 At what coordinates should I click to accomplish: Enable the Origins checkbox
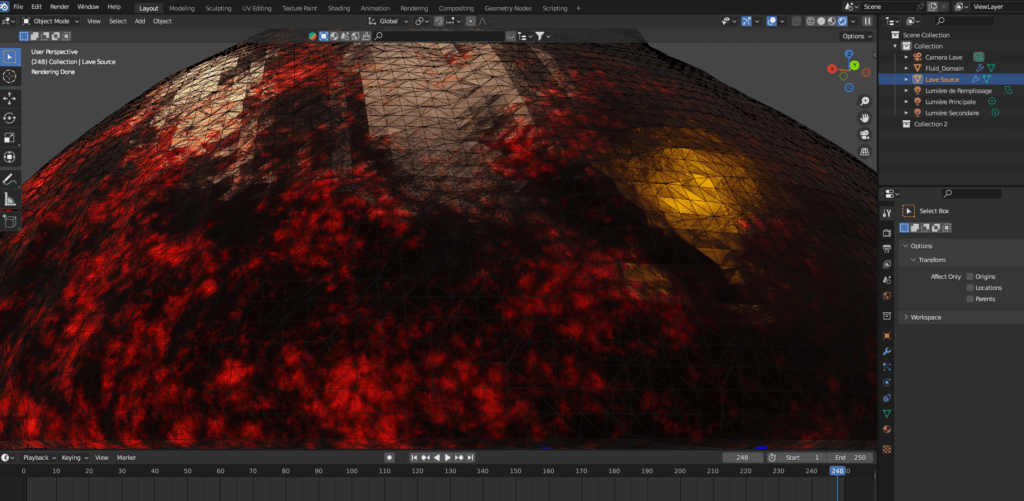[970, 276]
